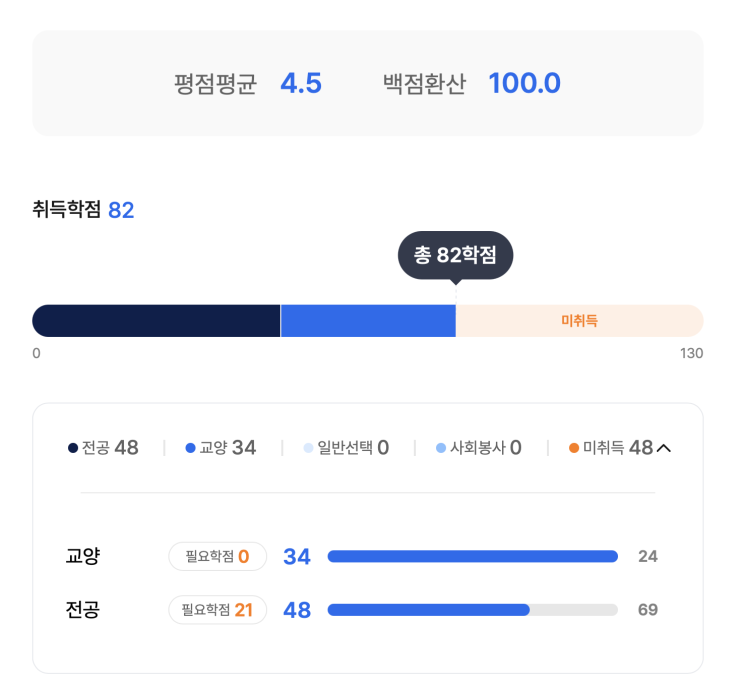Click the 교양 row label

point(84,556)
